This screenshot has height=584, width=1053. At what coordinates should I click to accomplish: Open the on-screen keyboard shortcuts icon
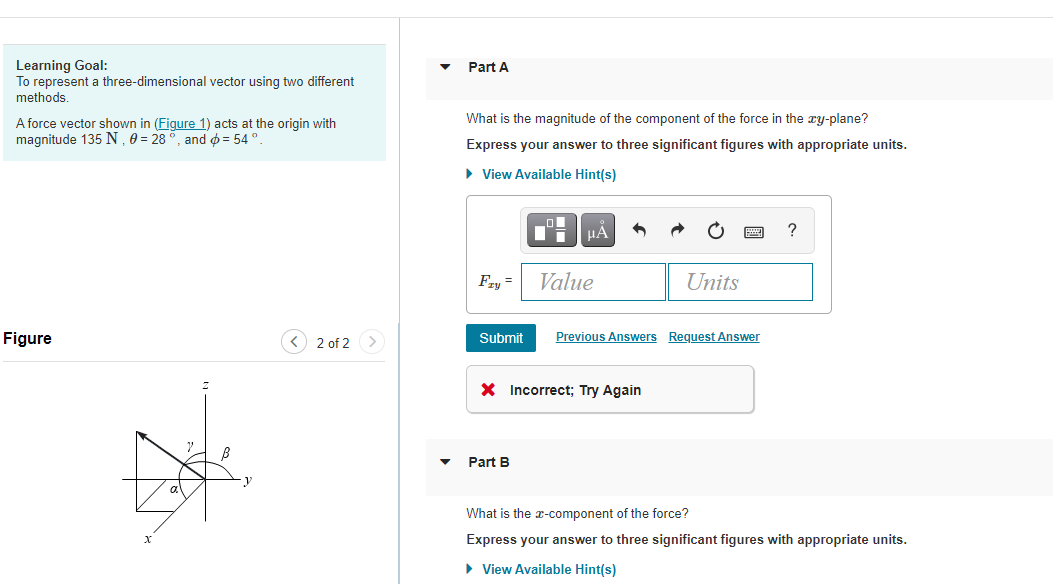pos(753,229)
